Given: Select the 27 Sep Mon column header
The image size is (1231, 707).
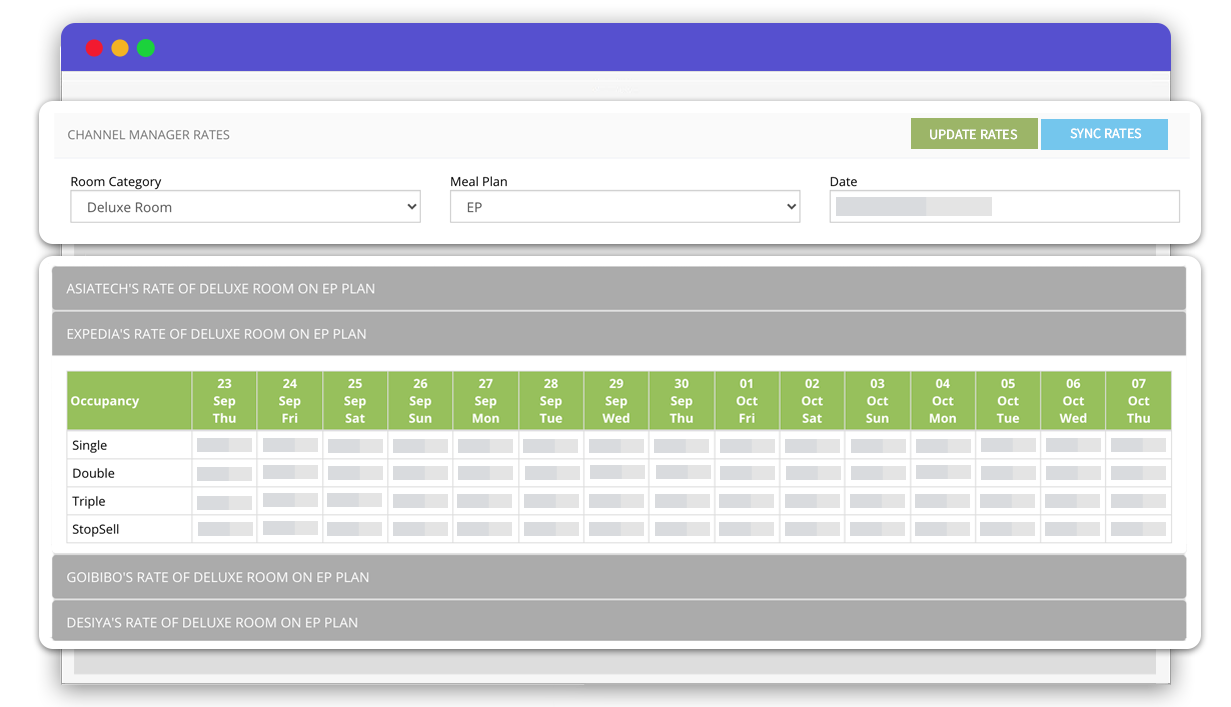Looking at the screenshot, I should (x=486, y=401).
